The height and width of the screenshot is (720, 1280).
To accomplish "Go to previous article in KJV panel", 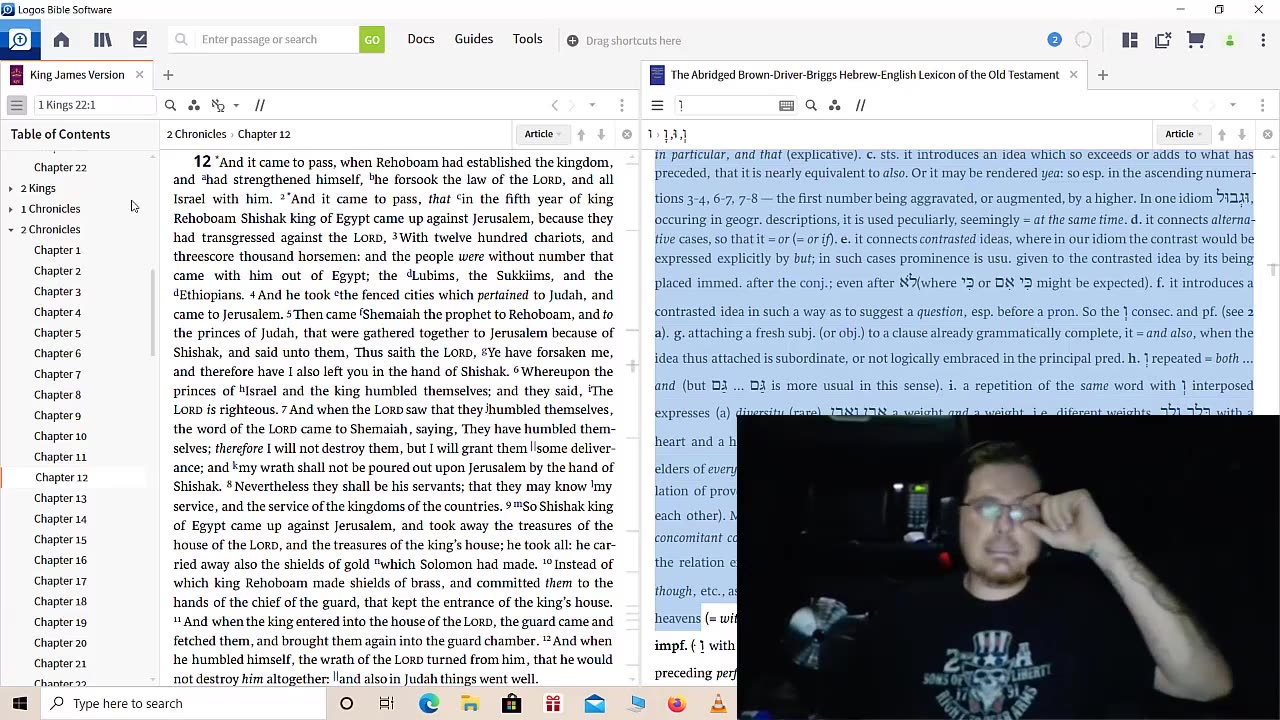I will (581, 134).
